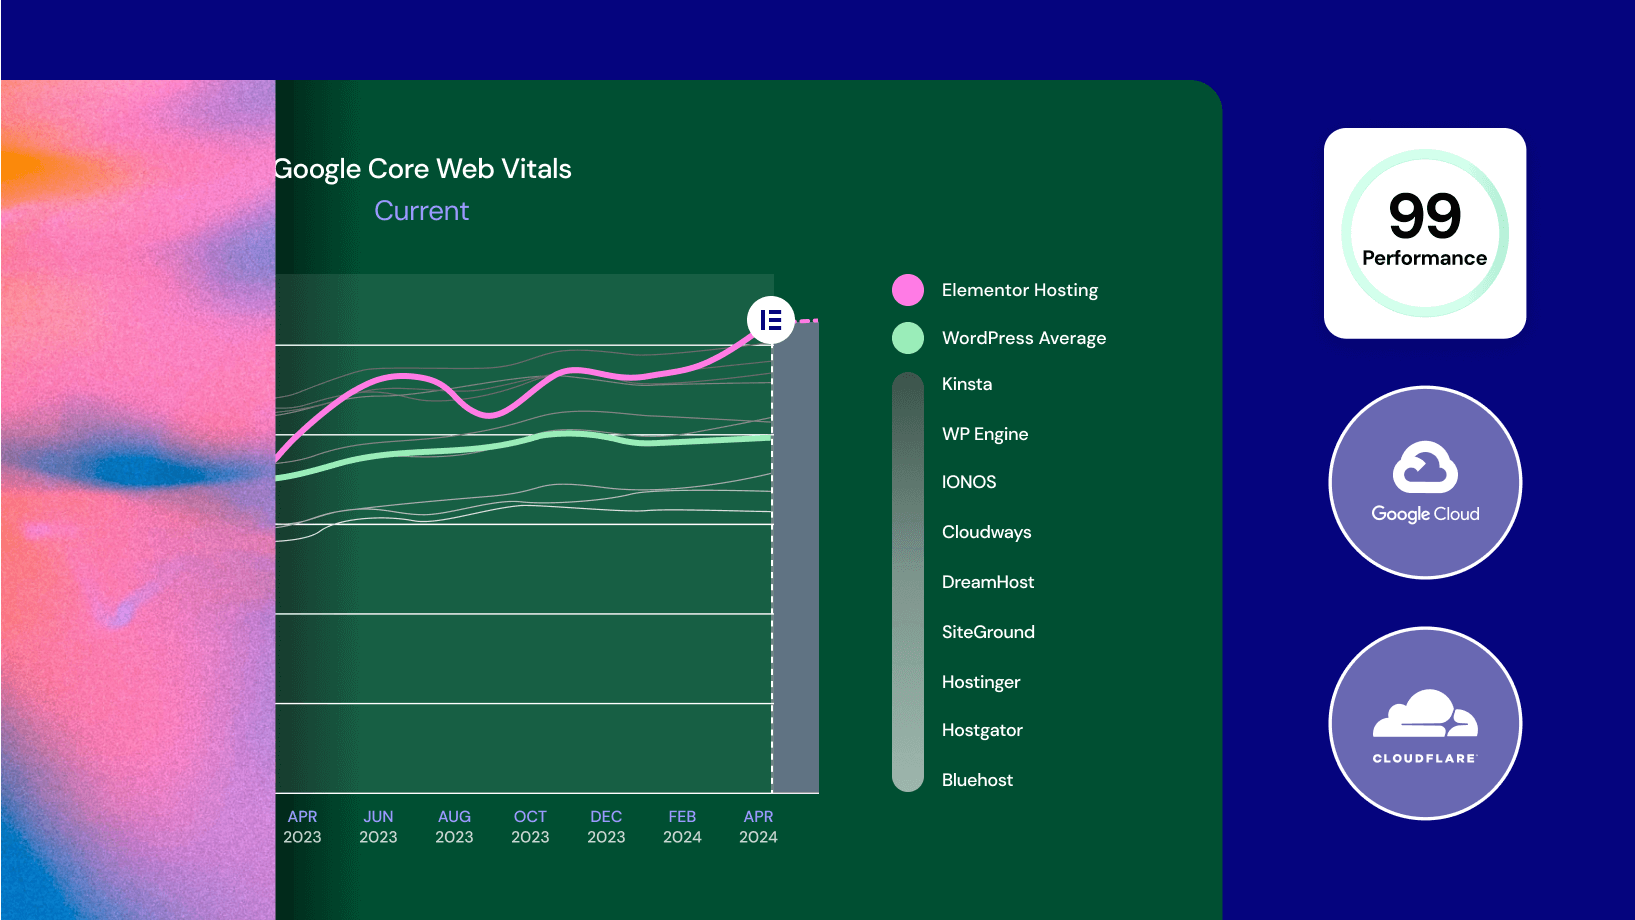Screen dimensions: 1635x920
Task: Click the Current subtitle under chart title
Action: 421,211
